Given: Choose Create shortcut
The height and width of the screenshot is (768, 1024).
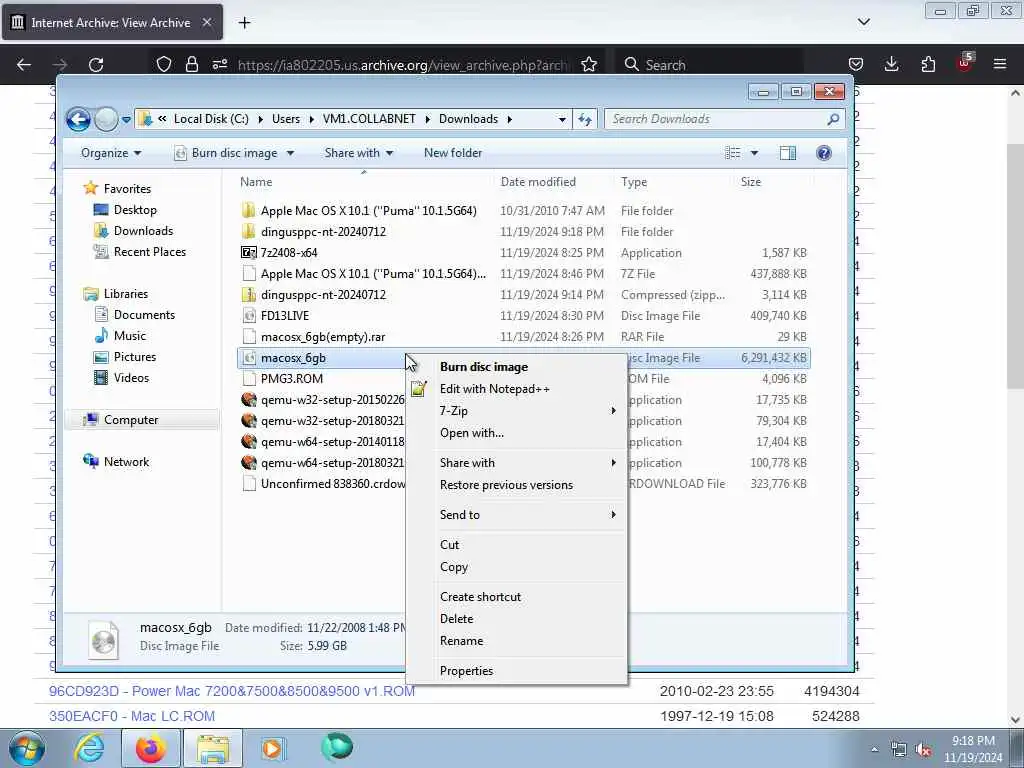Looking at the screenshot, I should [x=480, y=597].
